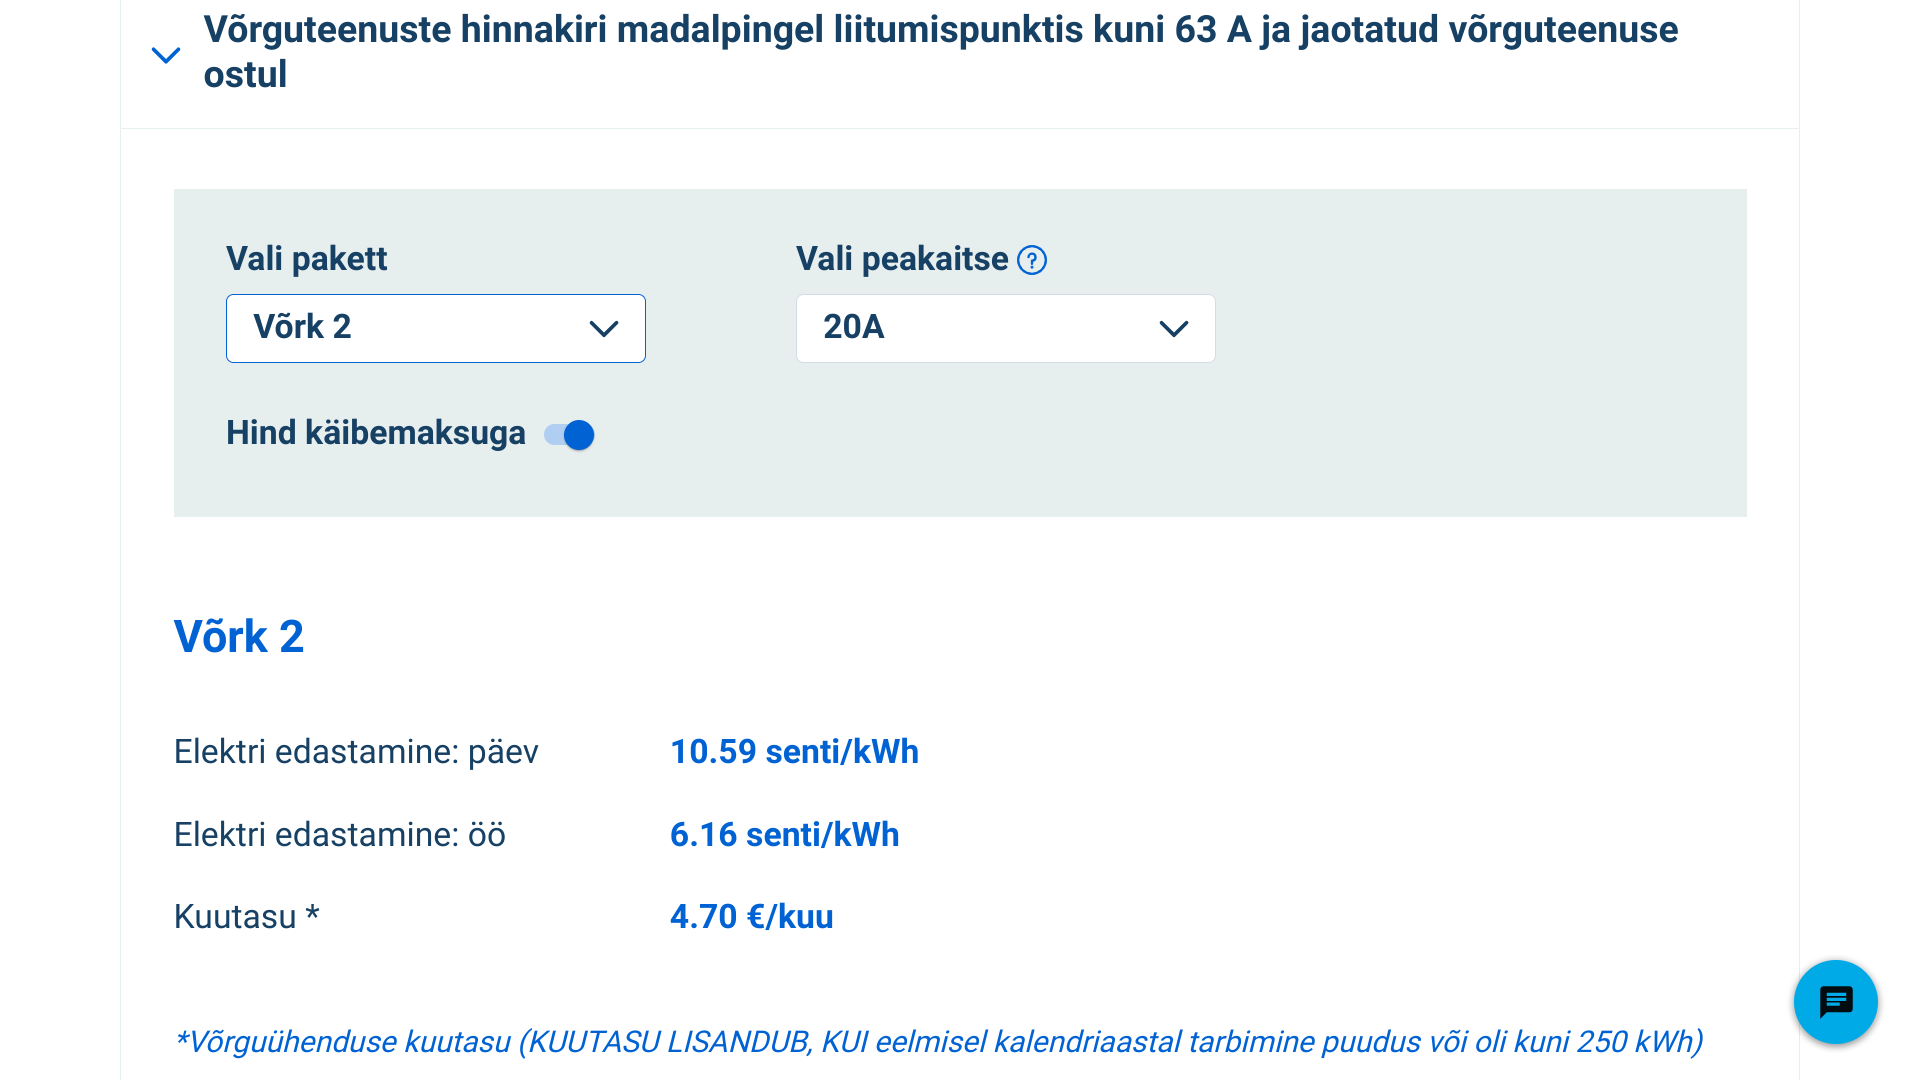Click the italic Võrguühenduse kuutasu footnote

938,1042
